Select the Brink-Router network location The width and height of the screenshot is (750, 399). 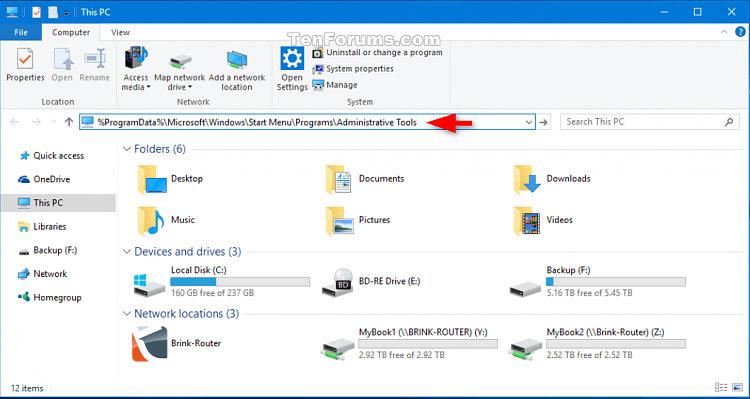point(176,344)
